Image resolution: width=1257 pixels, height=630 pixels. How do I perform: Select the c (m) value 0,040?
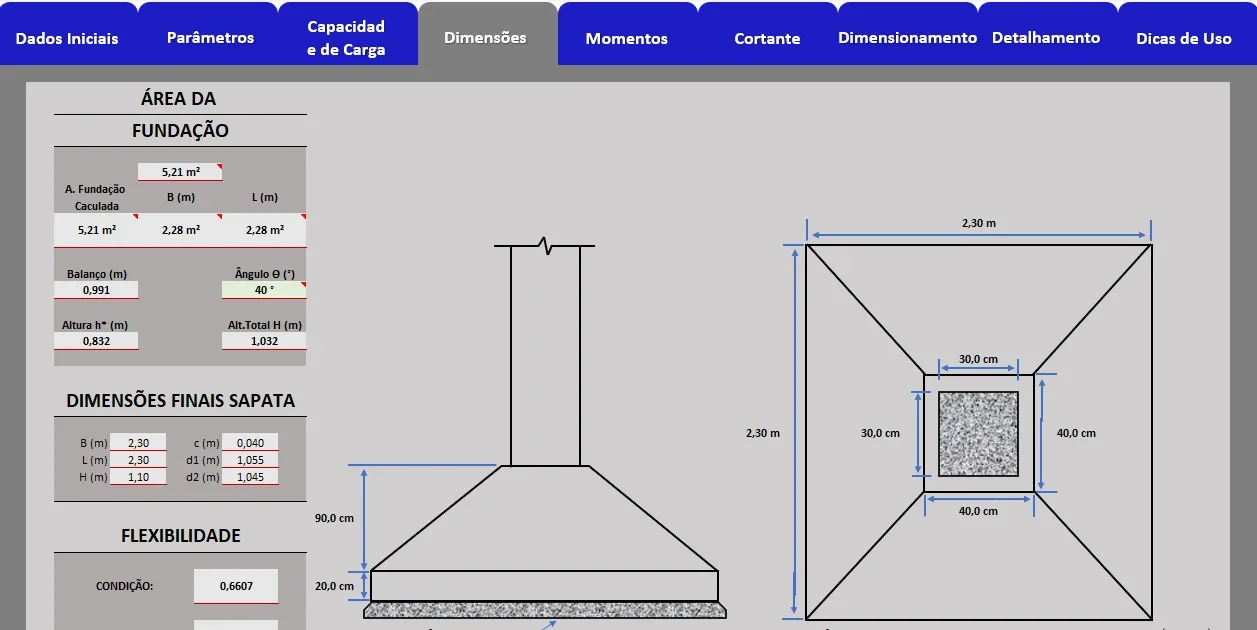tap(250, 443)
